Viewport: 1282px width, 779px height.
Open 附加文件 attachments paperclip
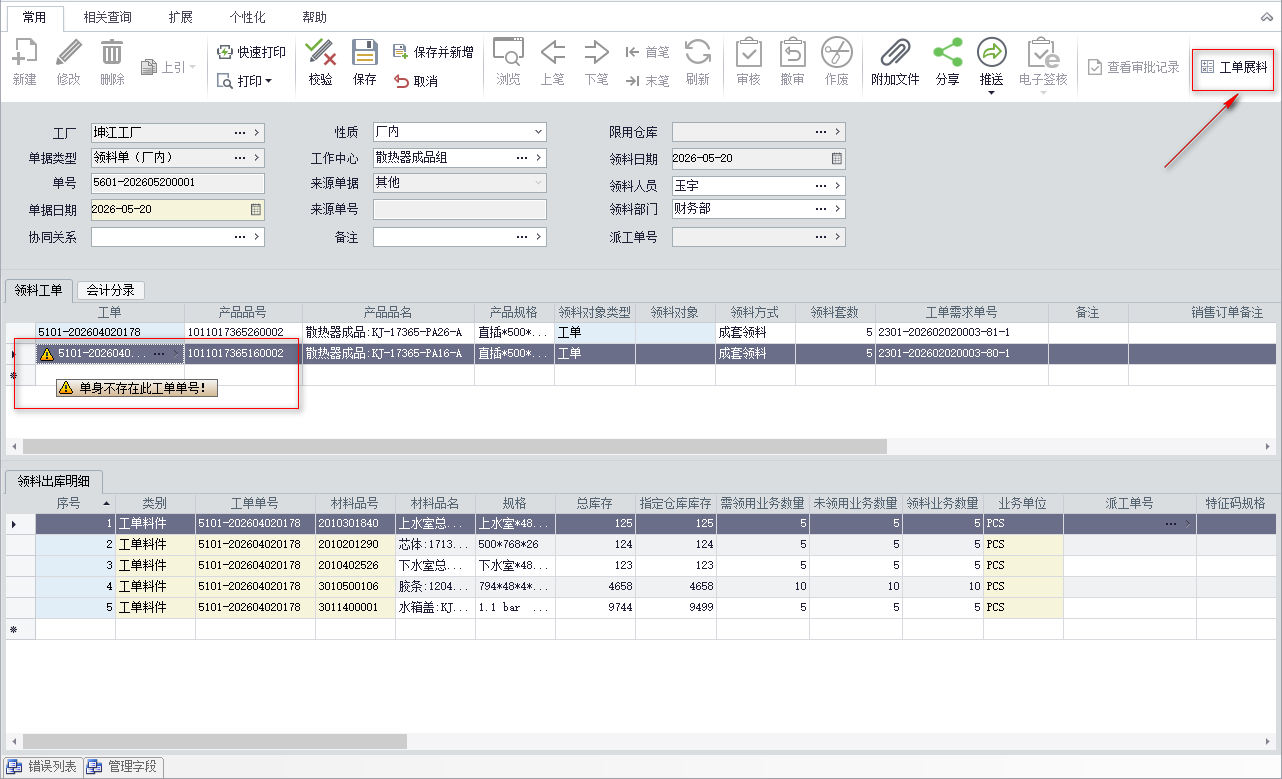tap(895, 54)
